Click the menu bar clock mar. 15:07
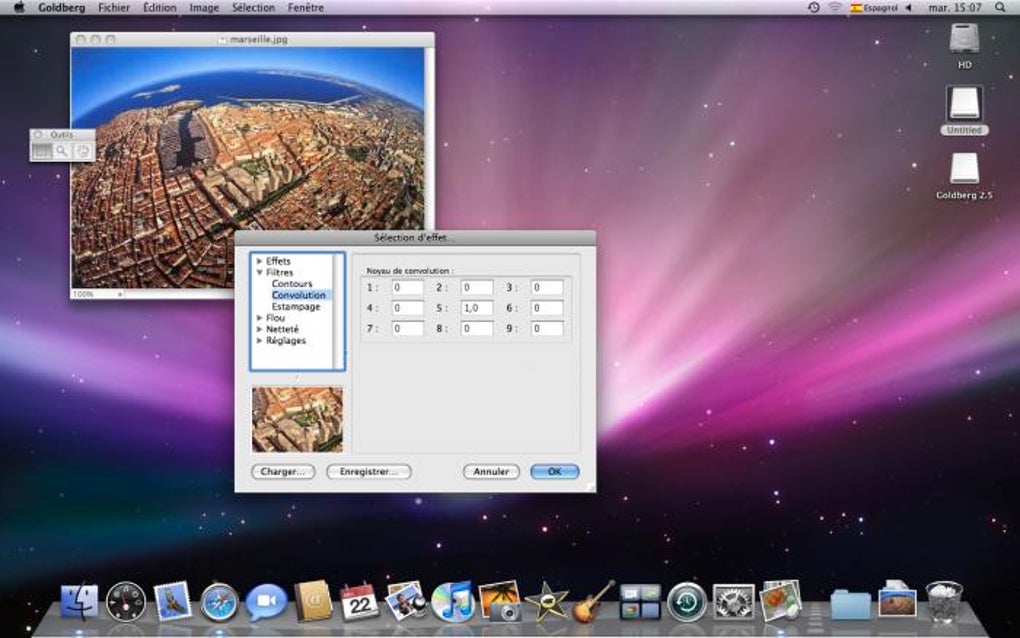 point(954,8)
